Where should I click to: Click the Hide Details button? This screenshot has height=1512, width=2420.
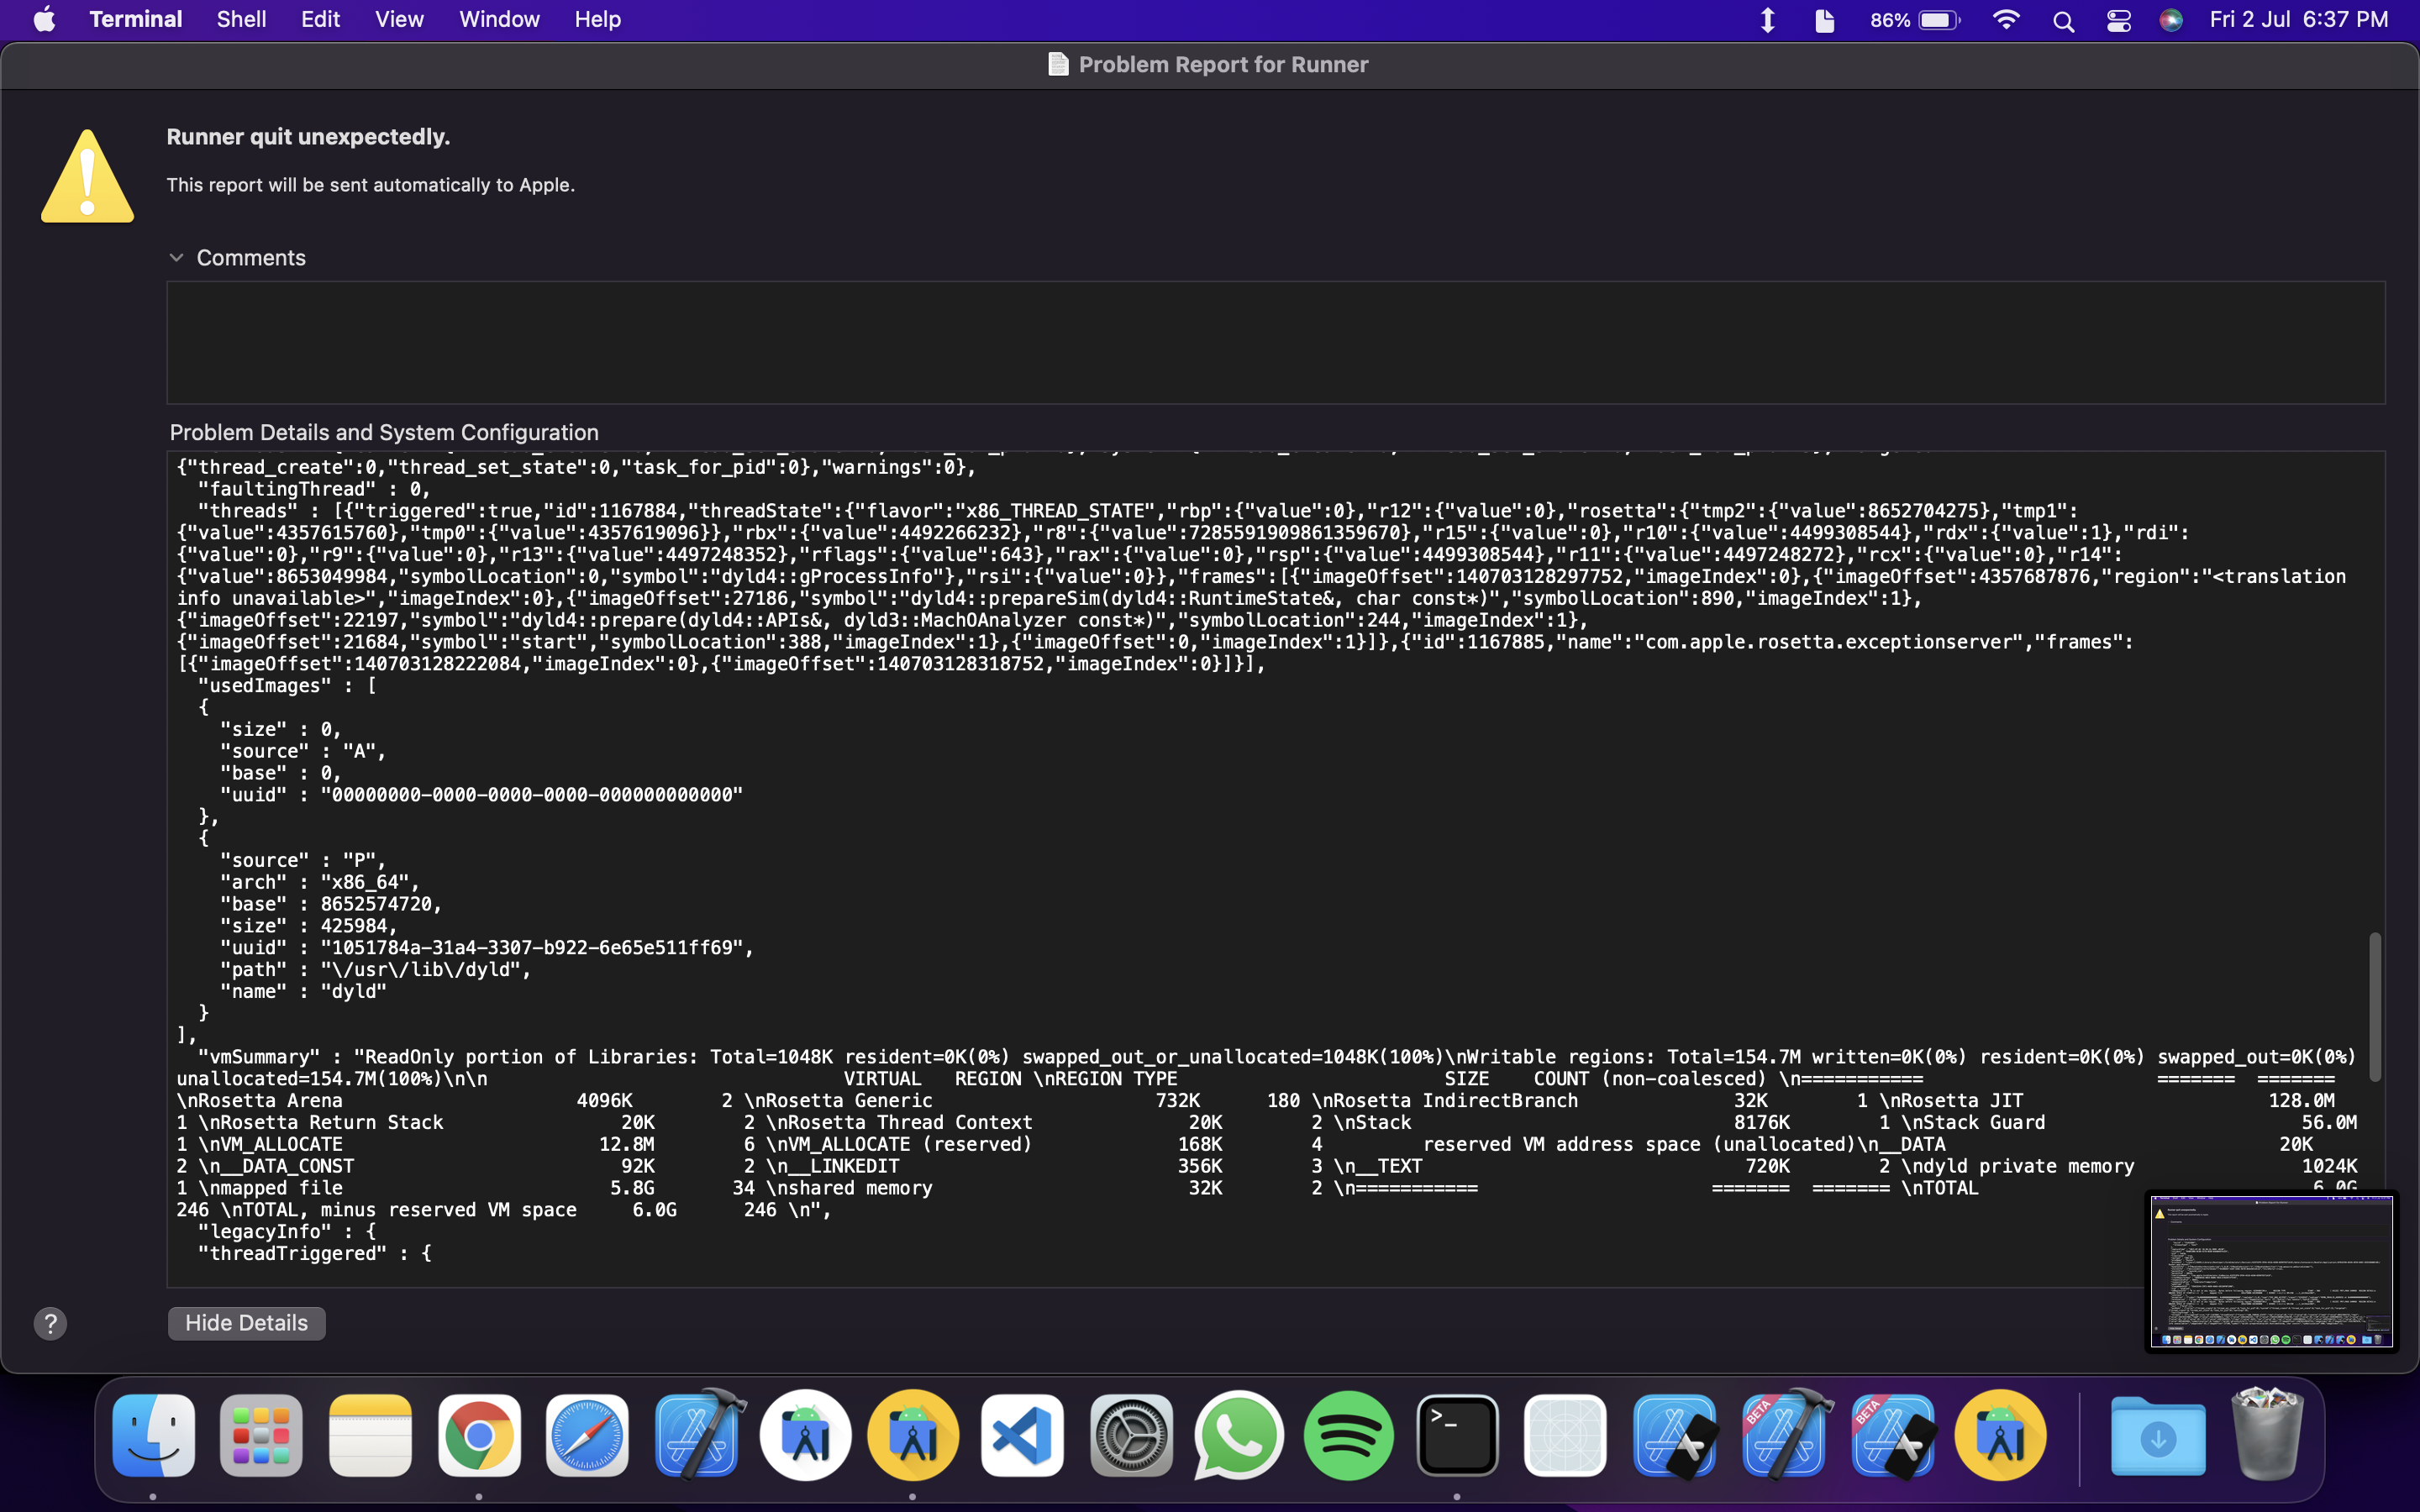pos(246,1322)
